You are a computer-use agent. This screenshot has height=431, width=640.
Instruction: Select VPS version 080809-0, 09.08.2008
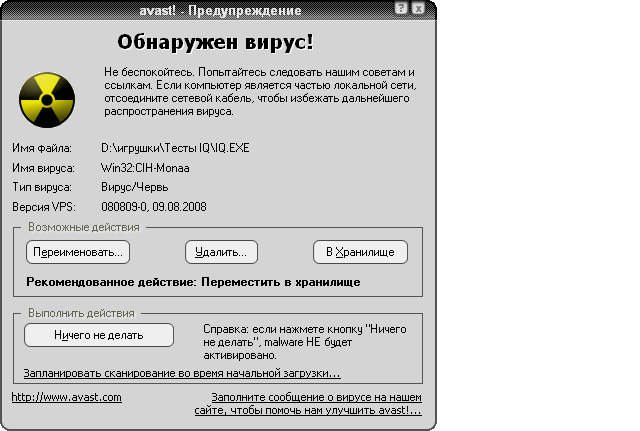(154, 207)
